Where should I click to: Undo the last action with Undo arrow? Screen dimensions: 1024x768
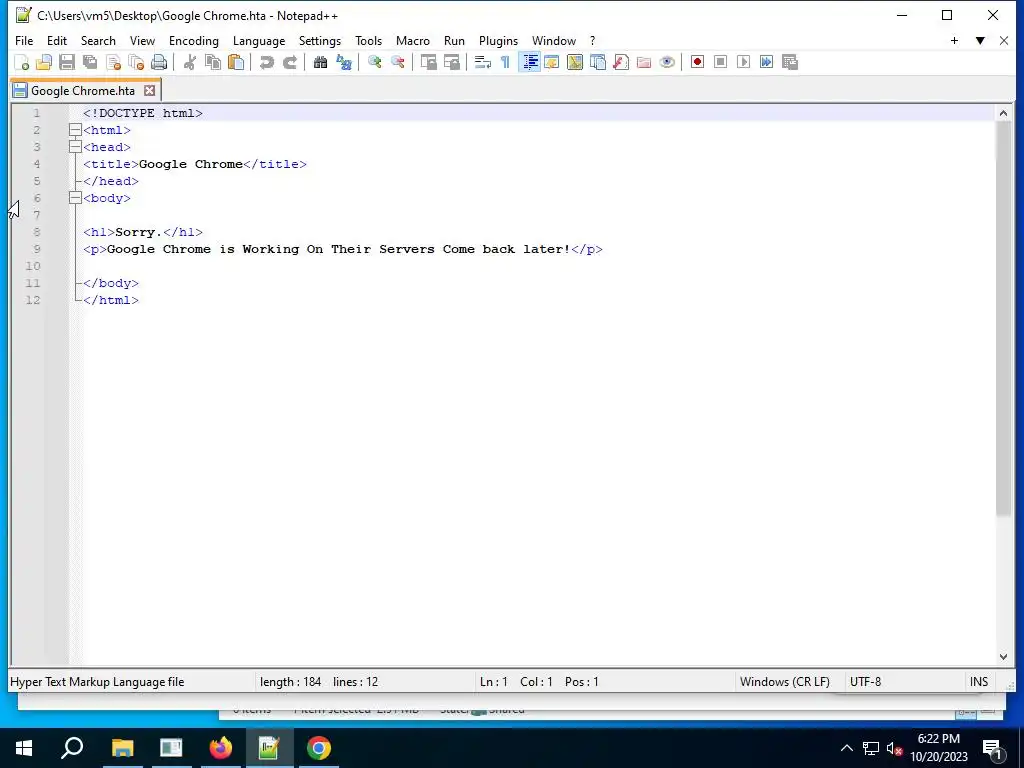click(266, 62)
